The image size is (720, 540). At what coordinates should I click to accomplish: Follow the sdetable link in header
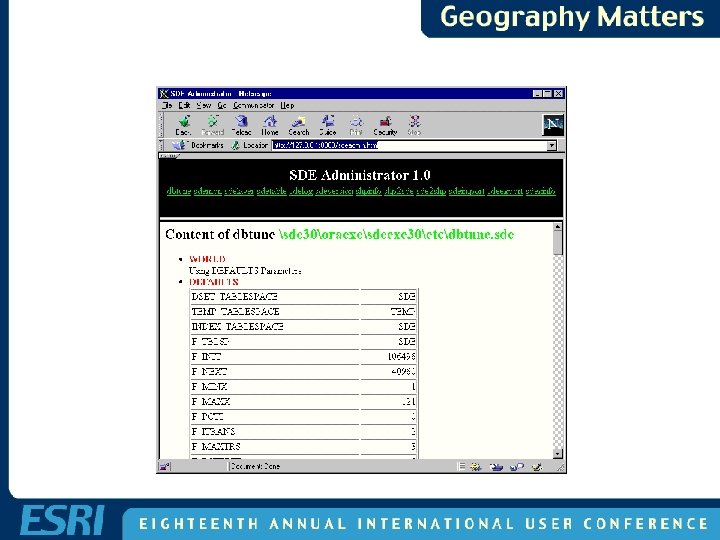click(271, 191)
